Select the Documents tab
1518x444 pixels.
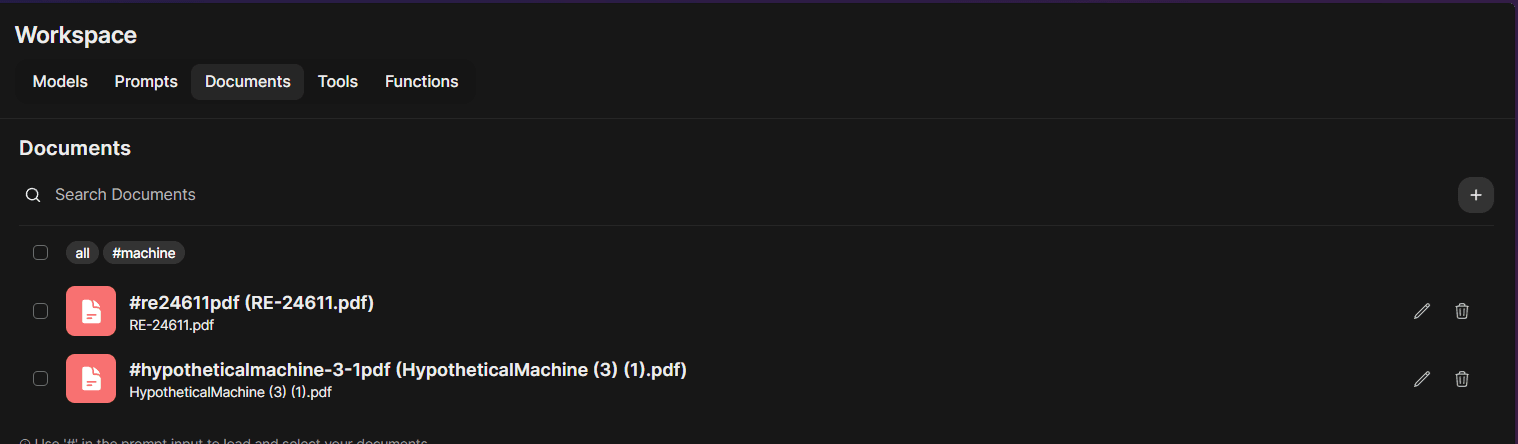coord(247,82)
